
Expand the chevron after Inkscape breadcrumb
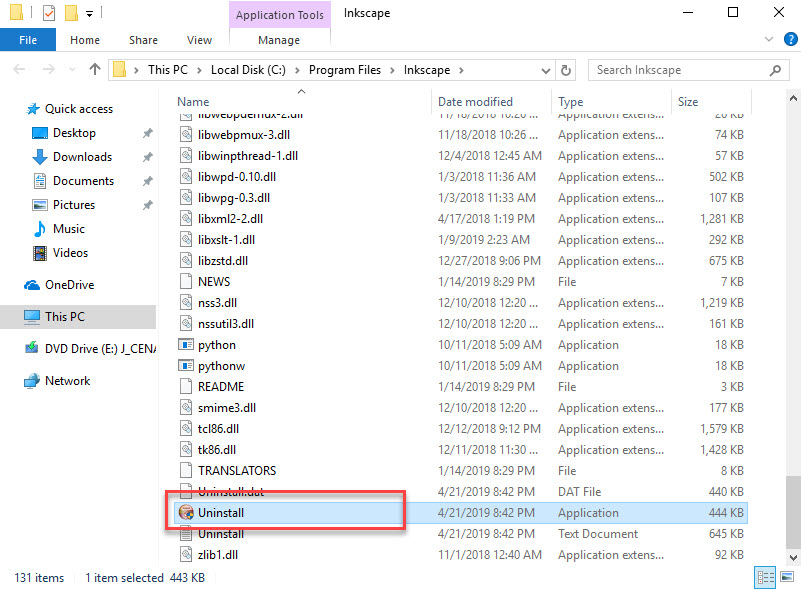[x=461, y=70]
